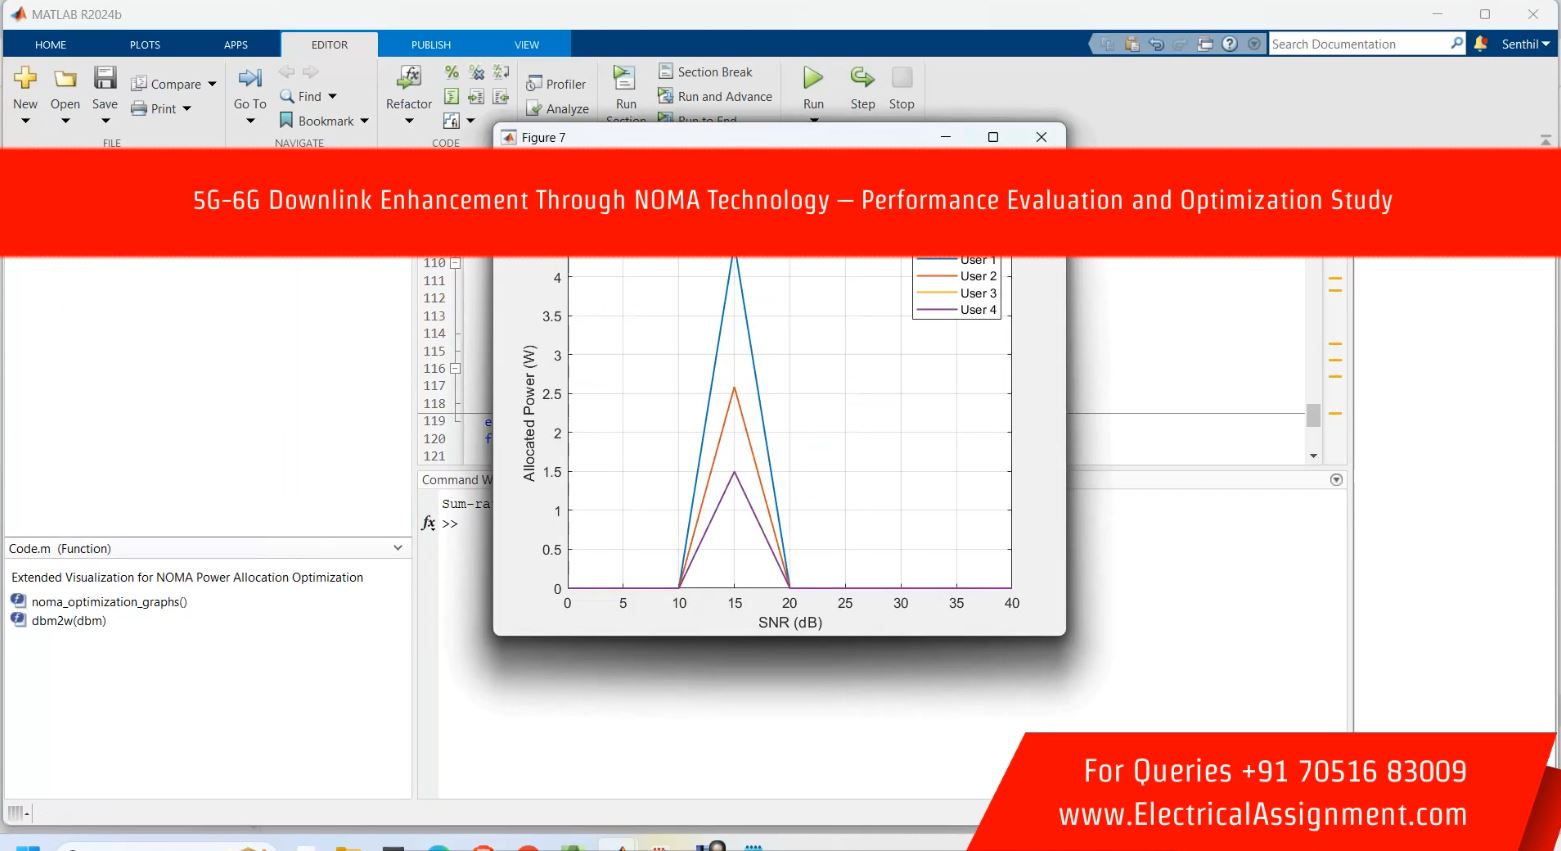1561x851 pixels.
Task: Click the Search Documentation field
Action: pyautogui.click(x=1358, y=44)
